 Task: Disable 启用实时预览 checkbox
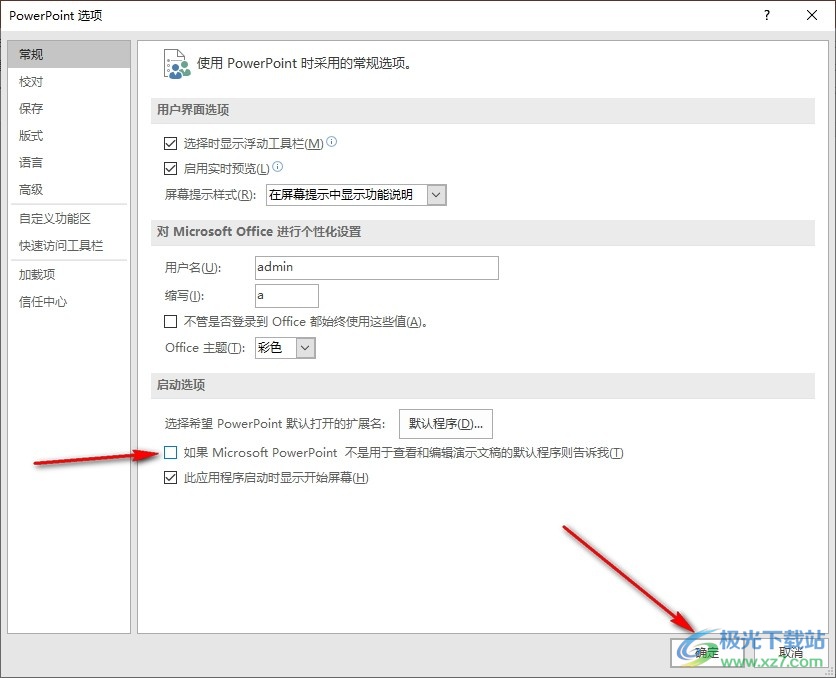pyautogui.click(x=170, y=169)
